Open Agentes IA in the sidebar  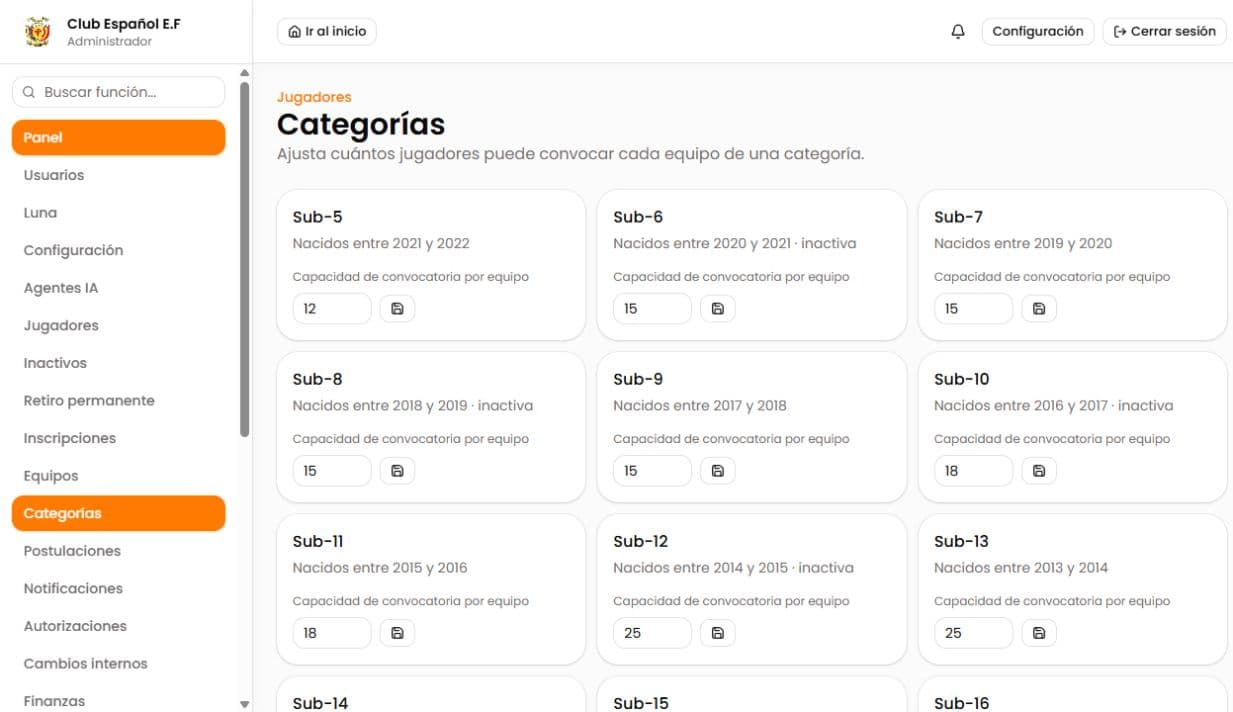pyautogui.click(x=118, y=288)
